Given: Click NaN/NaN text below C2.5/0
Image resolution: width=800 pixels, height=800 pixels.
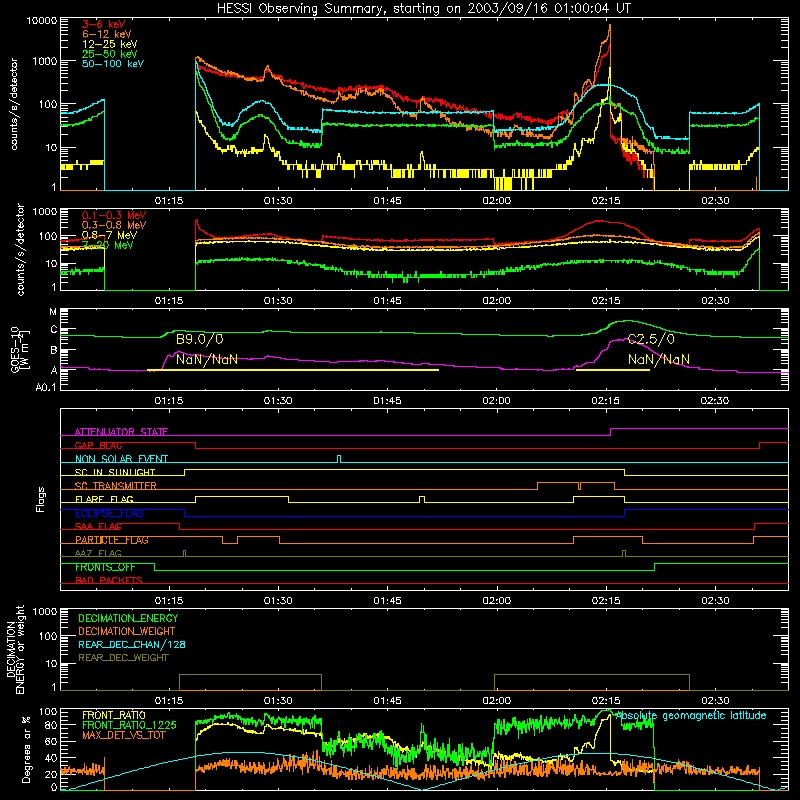Looking at the screenshot, I should (x=659, y=360).
